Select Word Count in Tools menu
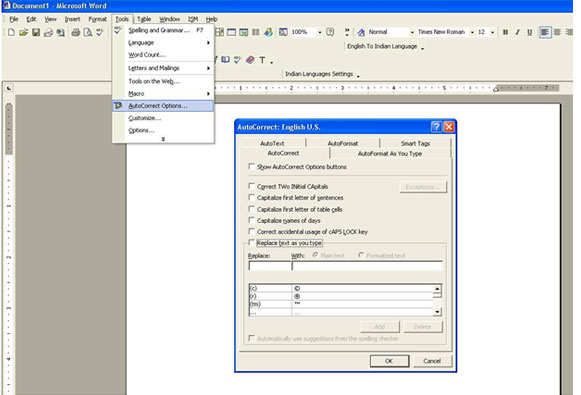 (x=147, y=55)
